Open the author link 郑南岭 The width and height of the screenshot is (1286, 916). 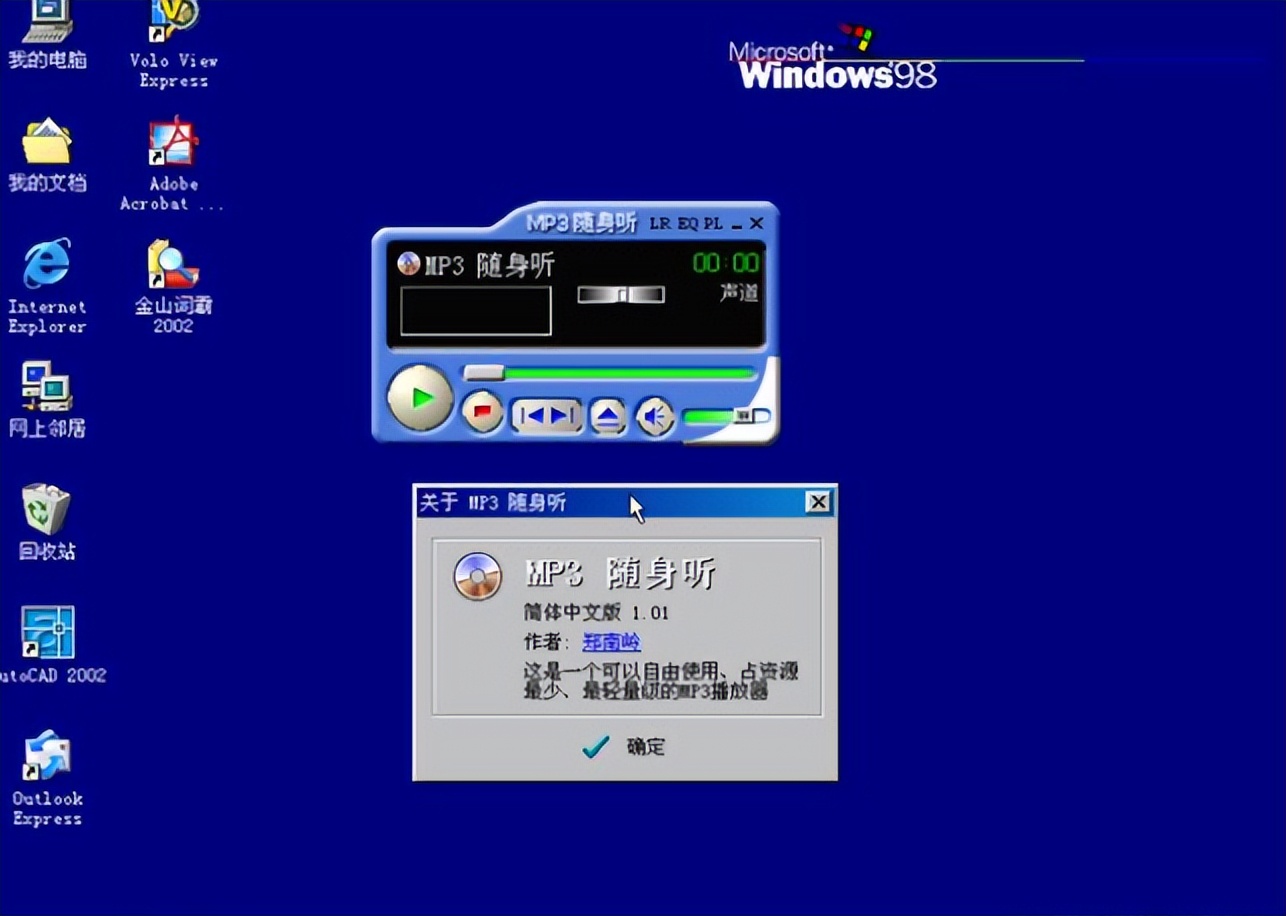(611, 642)
